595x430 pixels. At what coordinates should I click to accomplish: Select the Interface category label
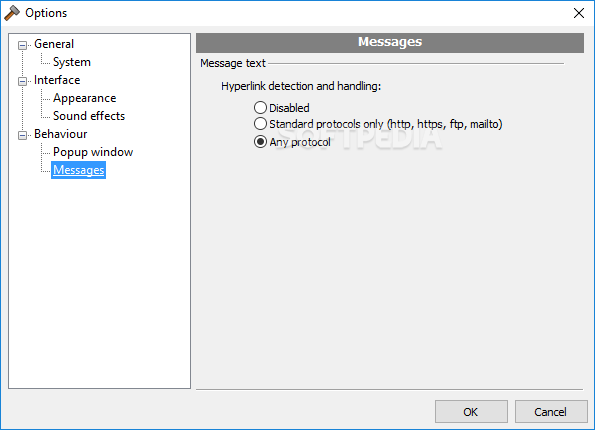click(x=57, y=80)
